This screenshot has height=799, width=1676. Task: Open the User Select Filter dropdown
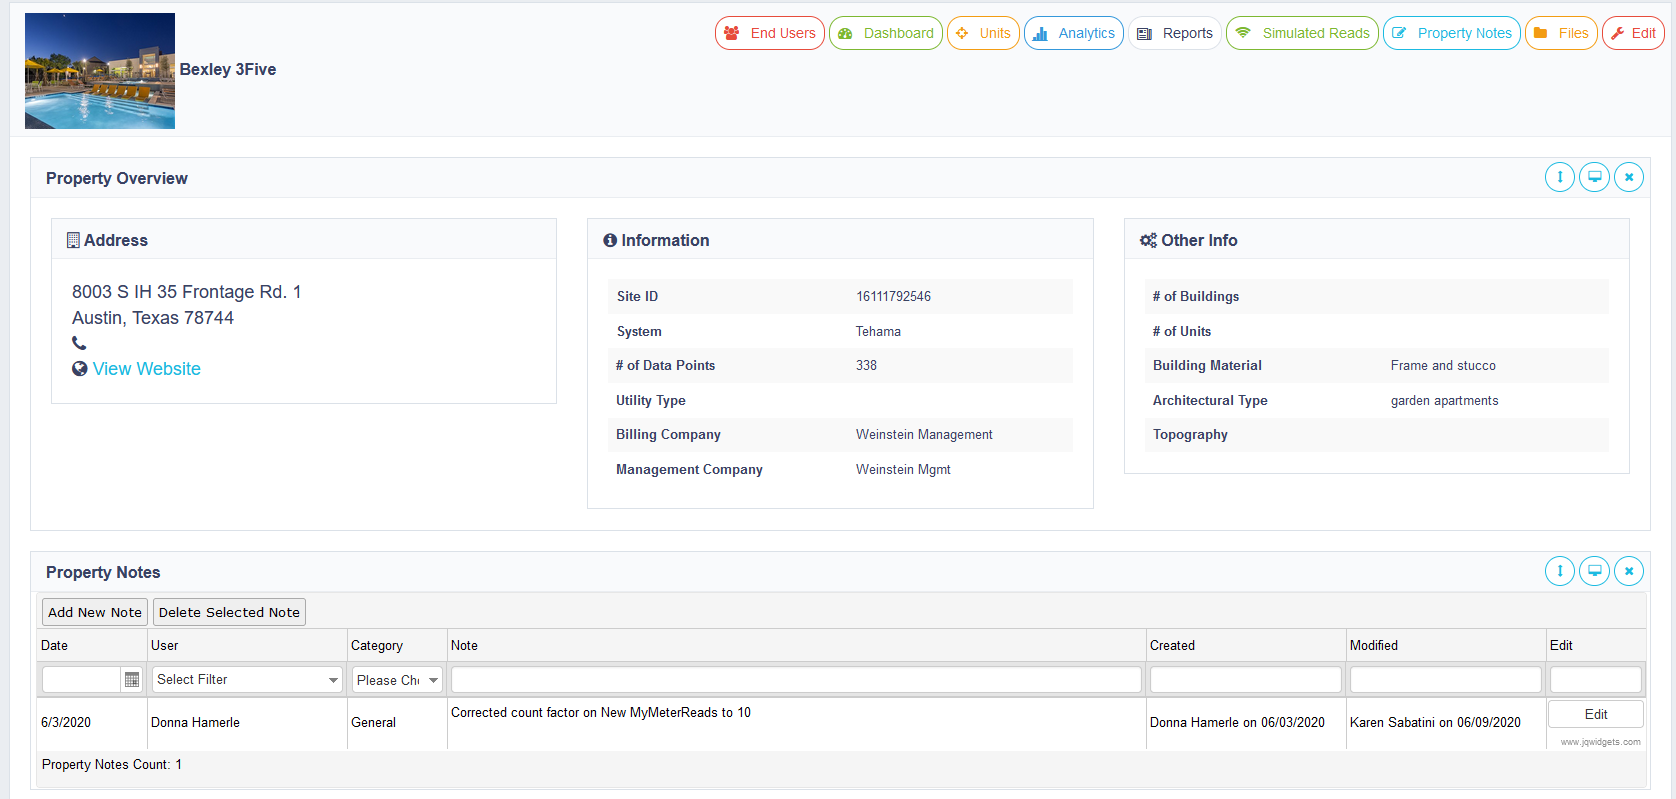246,680
